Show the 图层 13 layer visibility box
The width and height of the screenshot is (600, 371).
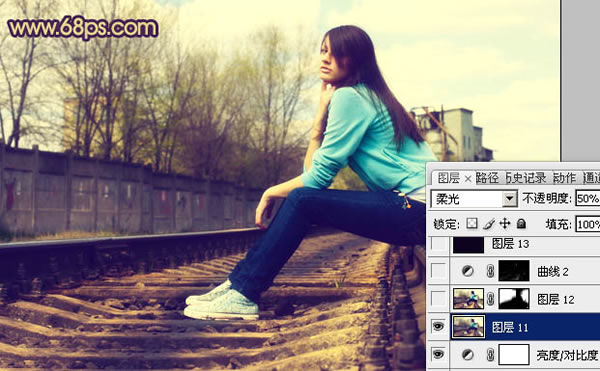click(439, 244)
